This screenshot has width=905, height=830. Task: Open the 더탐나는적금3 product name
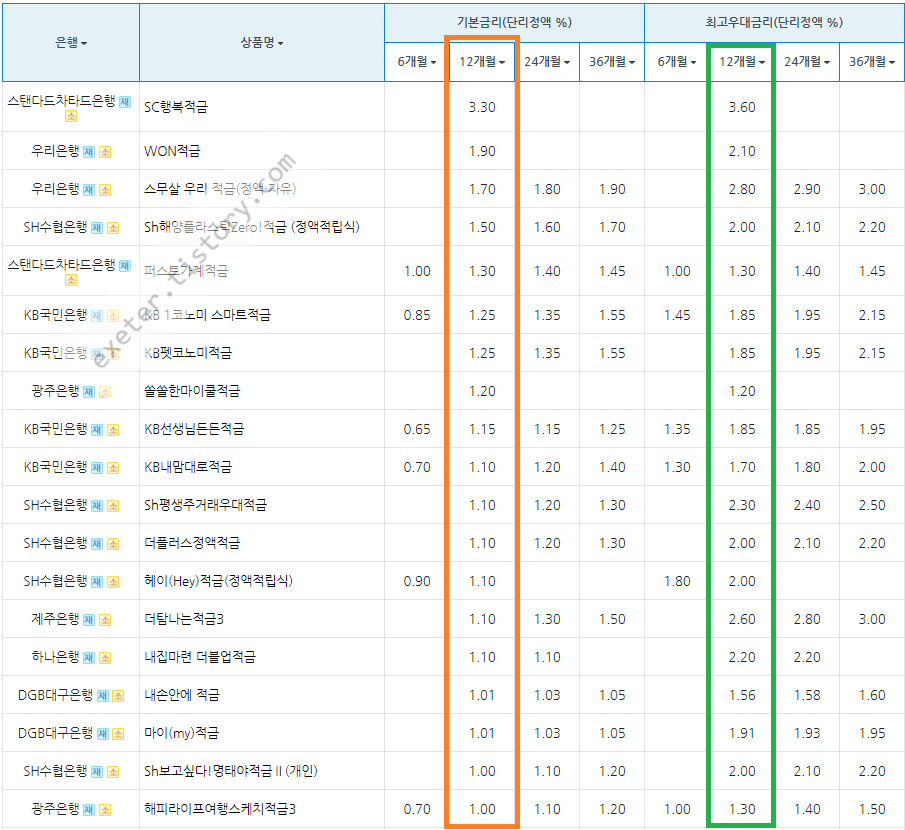tap(184, 619)
